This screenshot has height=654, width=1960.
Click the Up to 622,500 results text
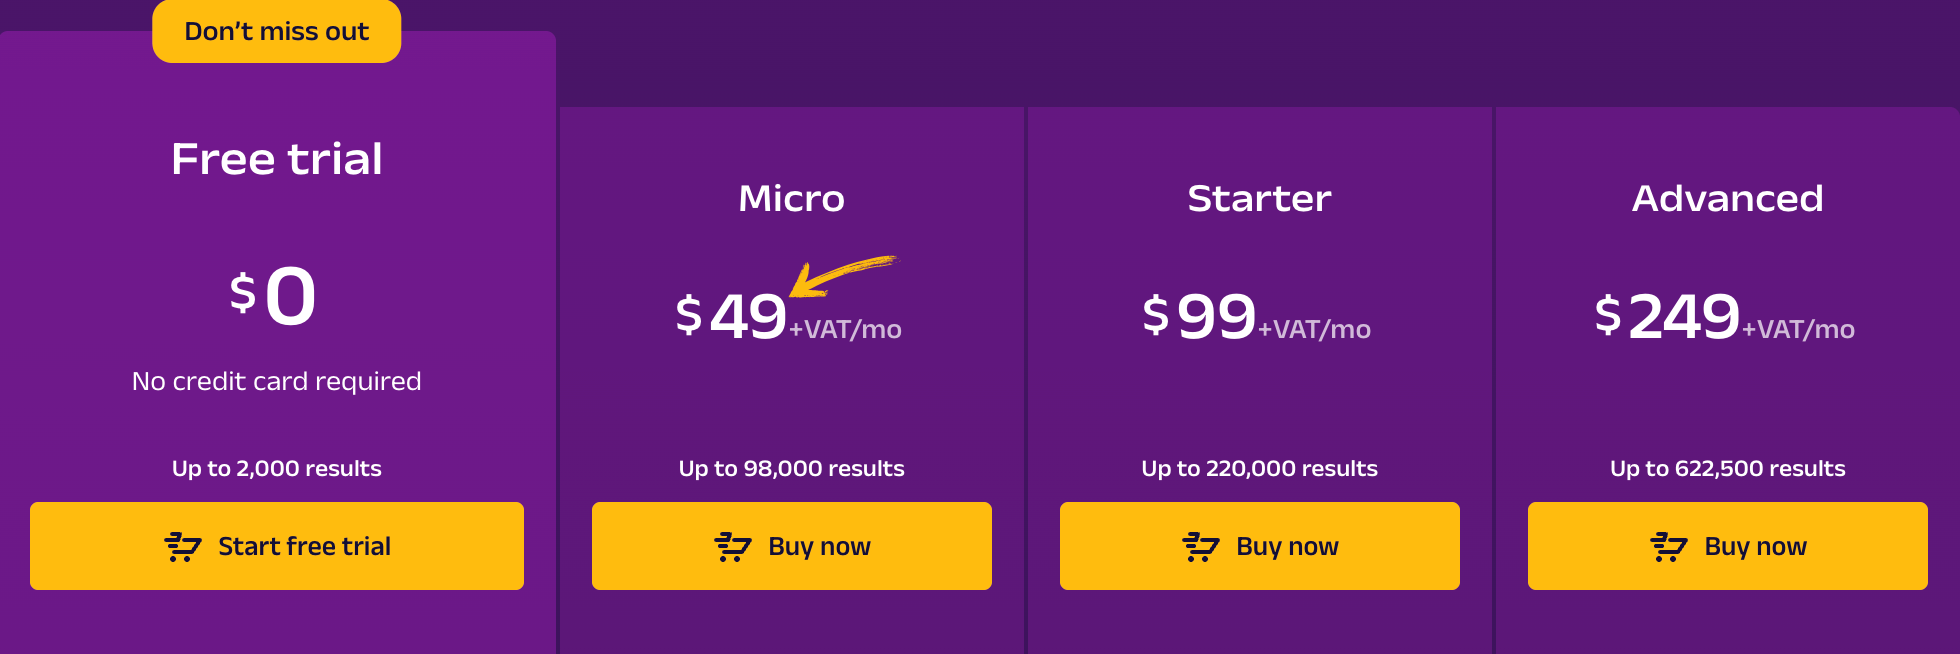pyautogui.click(x=1728, y=468)
